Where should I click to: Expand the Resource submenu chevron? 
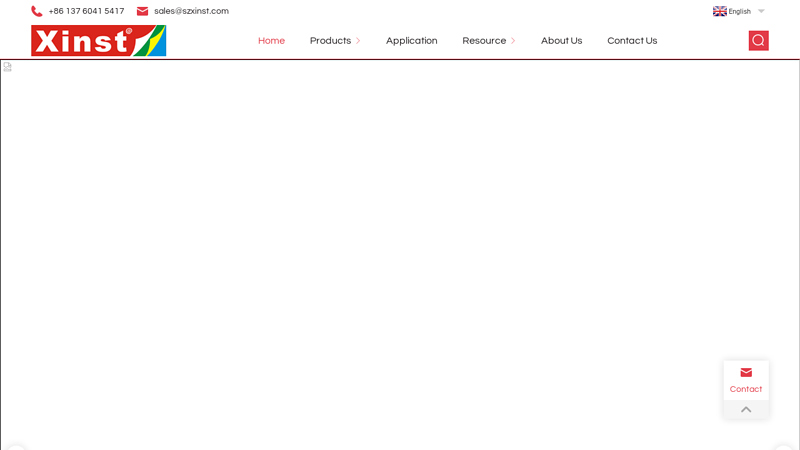(x=513, y=41)
